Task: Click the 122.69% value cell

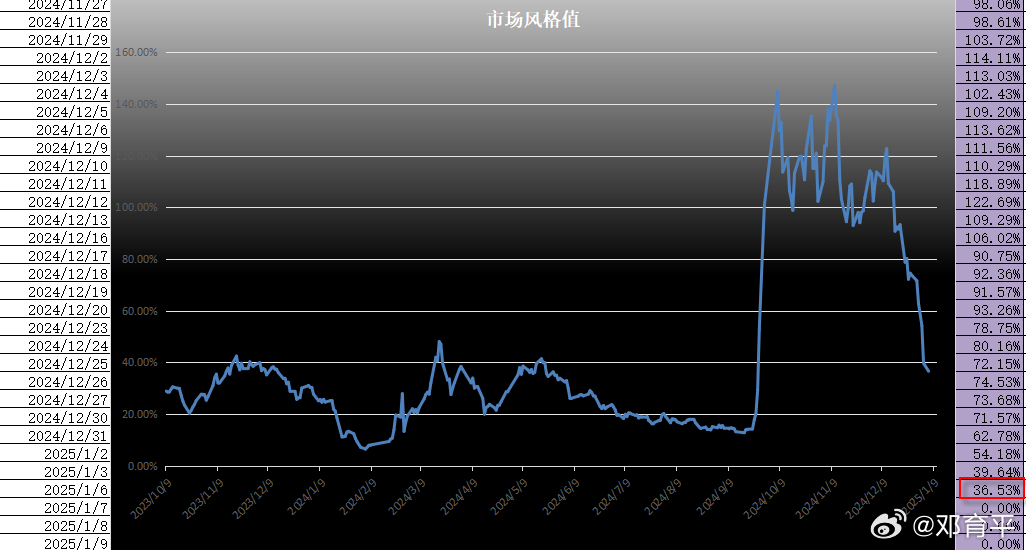Action: [x=991, y=201]
